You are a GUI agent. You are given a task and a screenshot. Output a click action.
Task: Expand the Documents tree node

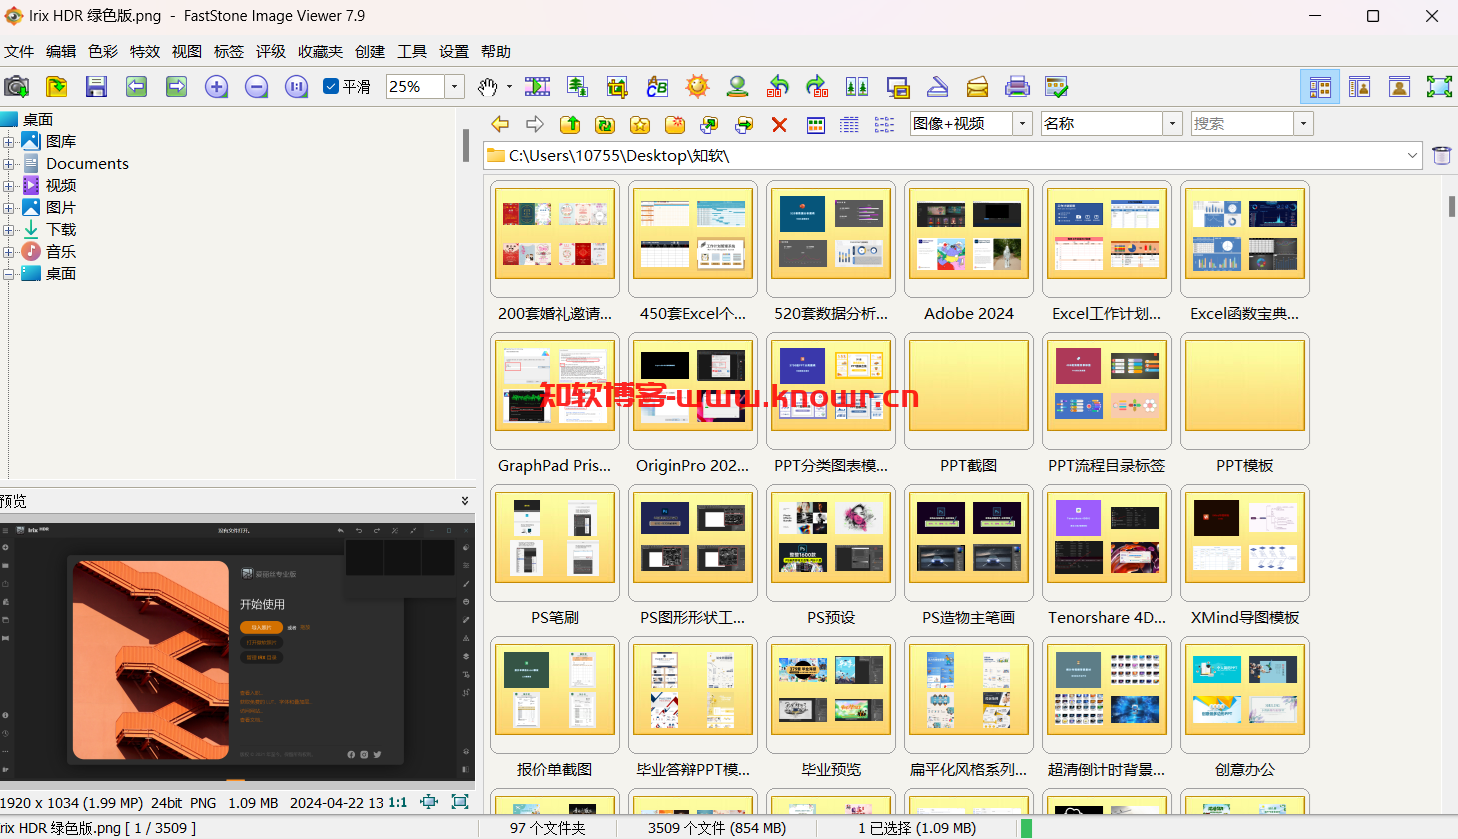[x=8, y=164]
